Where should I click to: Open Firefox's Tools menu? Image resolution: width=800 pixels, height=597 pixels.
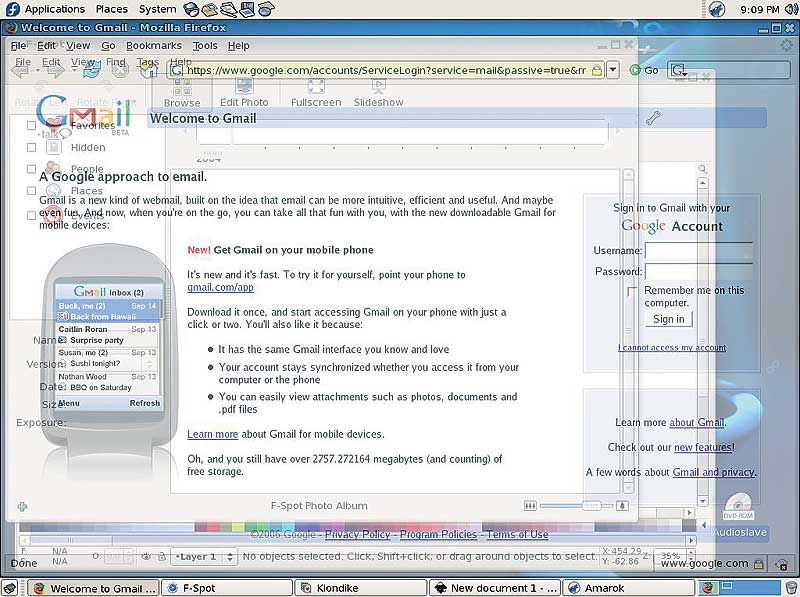point(205,46)
